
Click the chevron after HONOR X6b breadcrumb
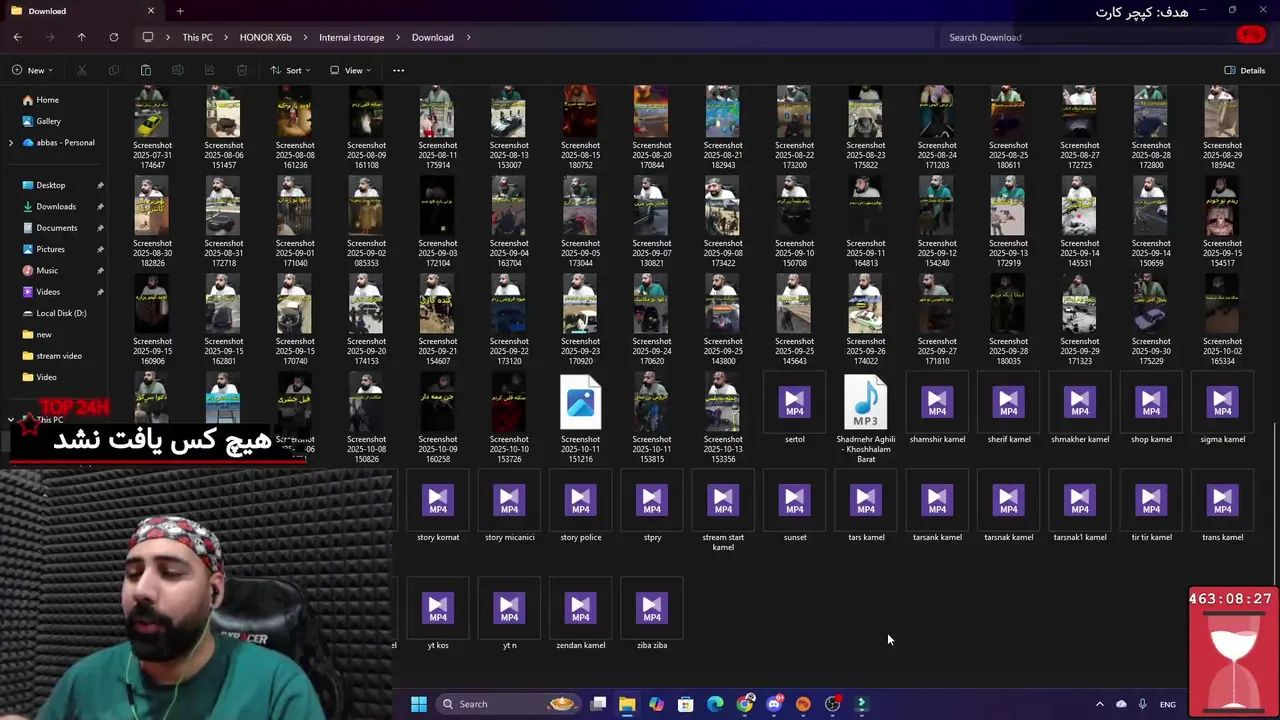click(x=305, y=37)
